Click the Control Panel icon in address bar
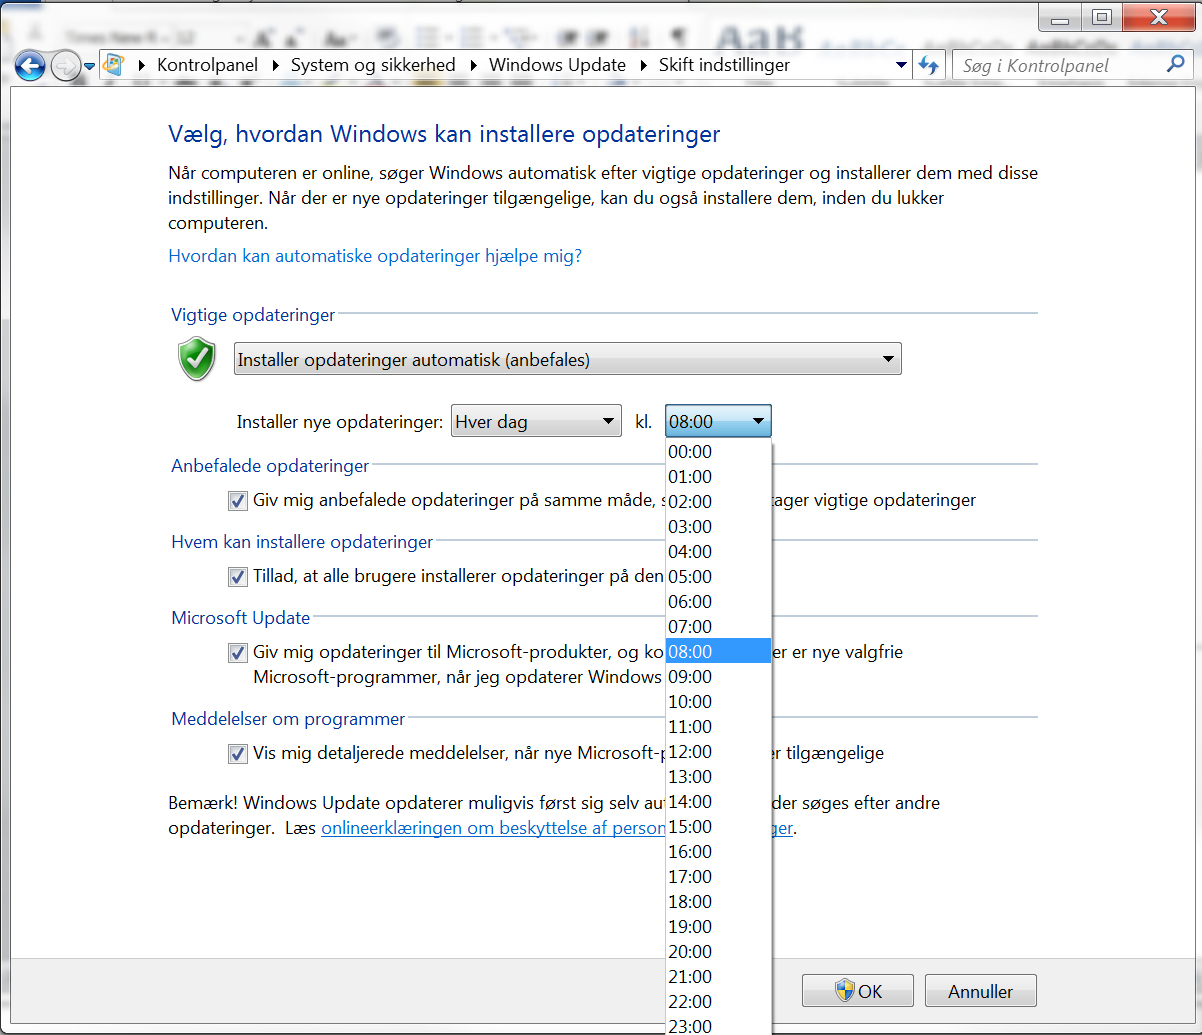 (x=115, y=65)
